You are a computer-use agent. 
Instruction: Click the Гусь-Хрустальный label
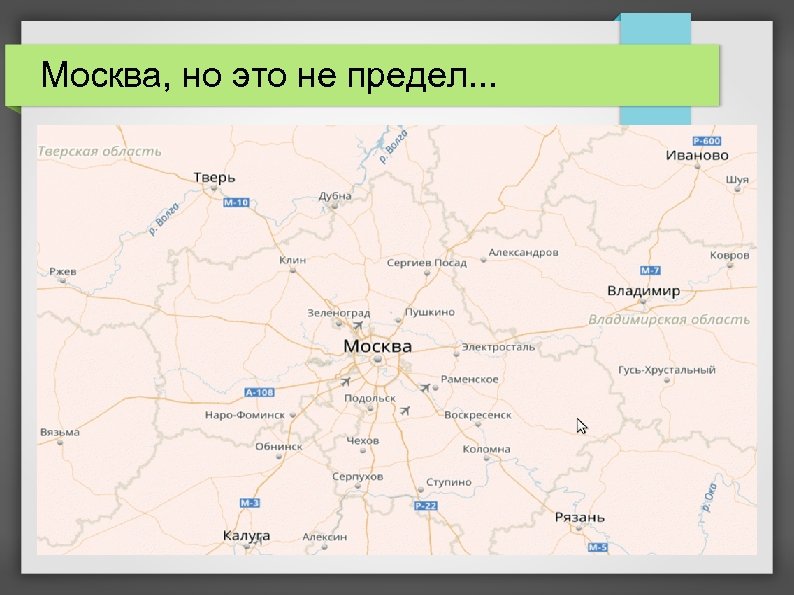[667, 370]
